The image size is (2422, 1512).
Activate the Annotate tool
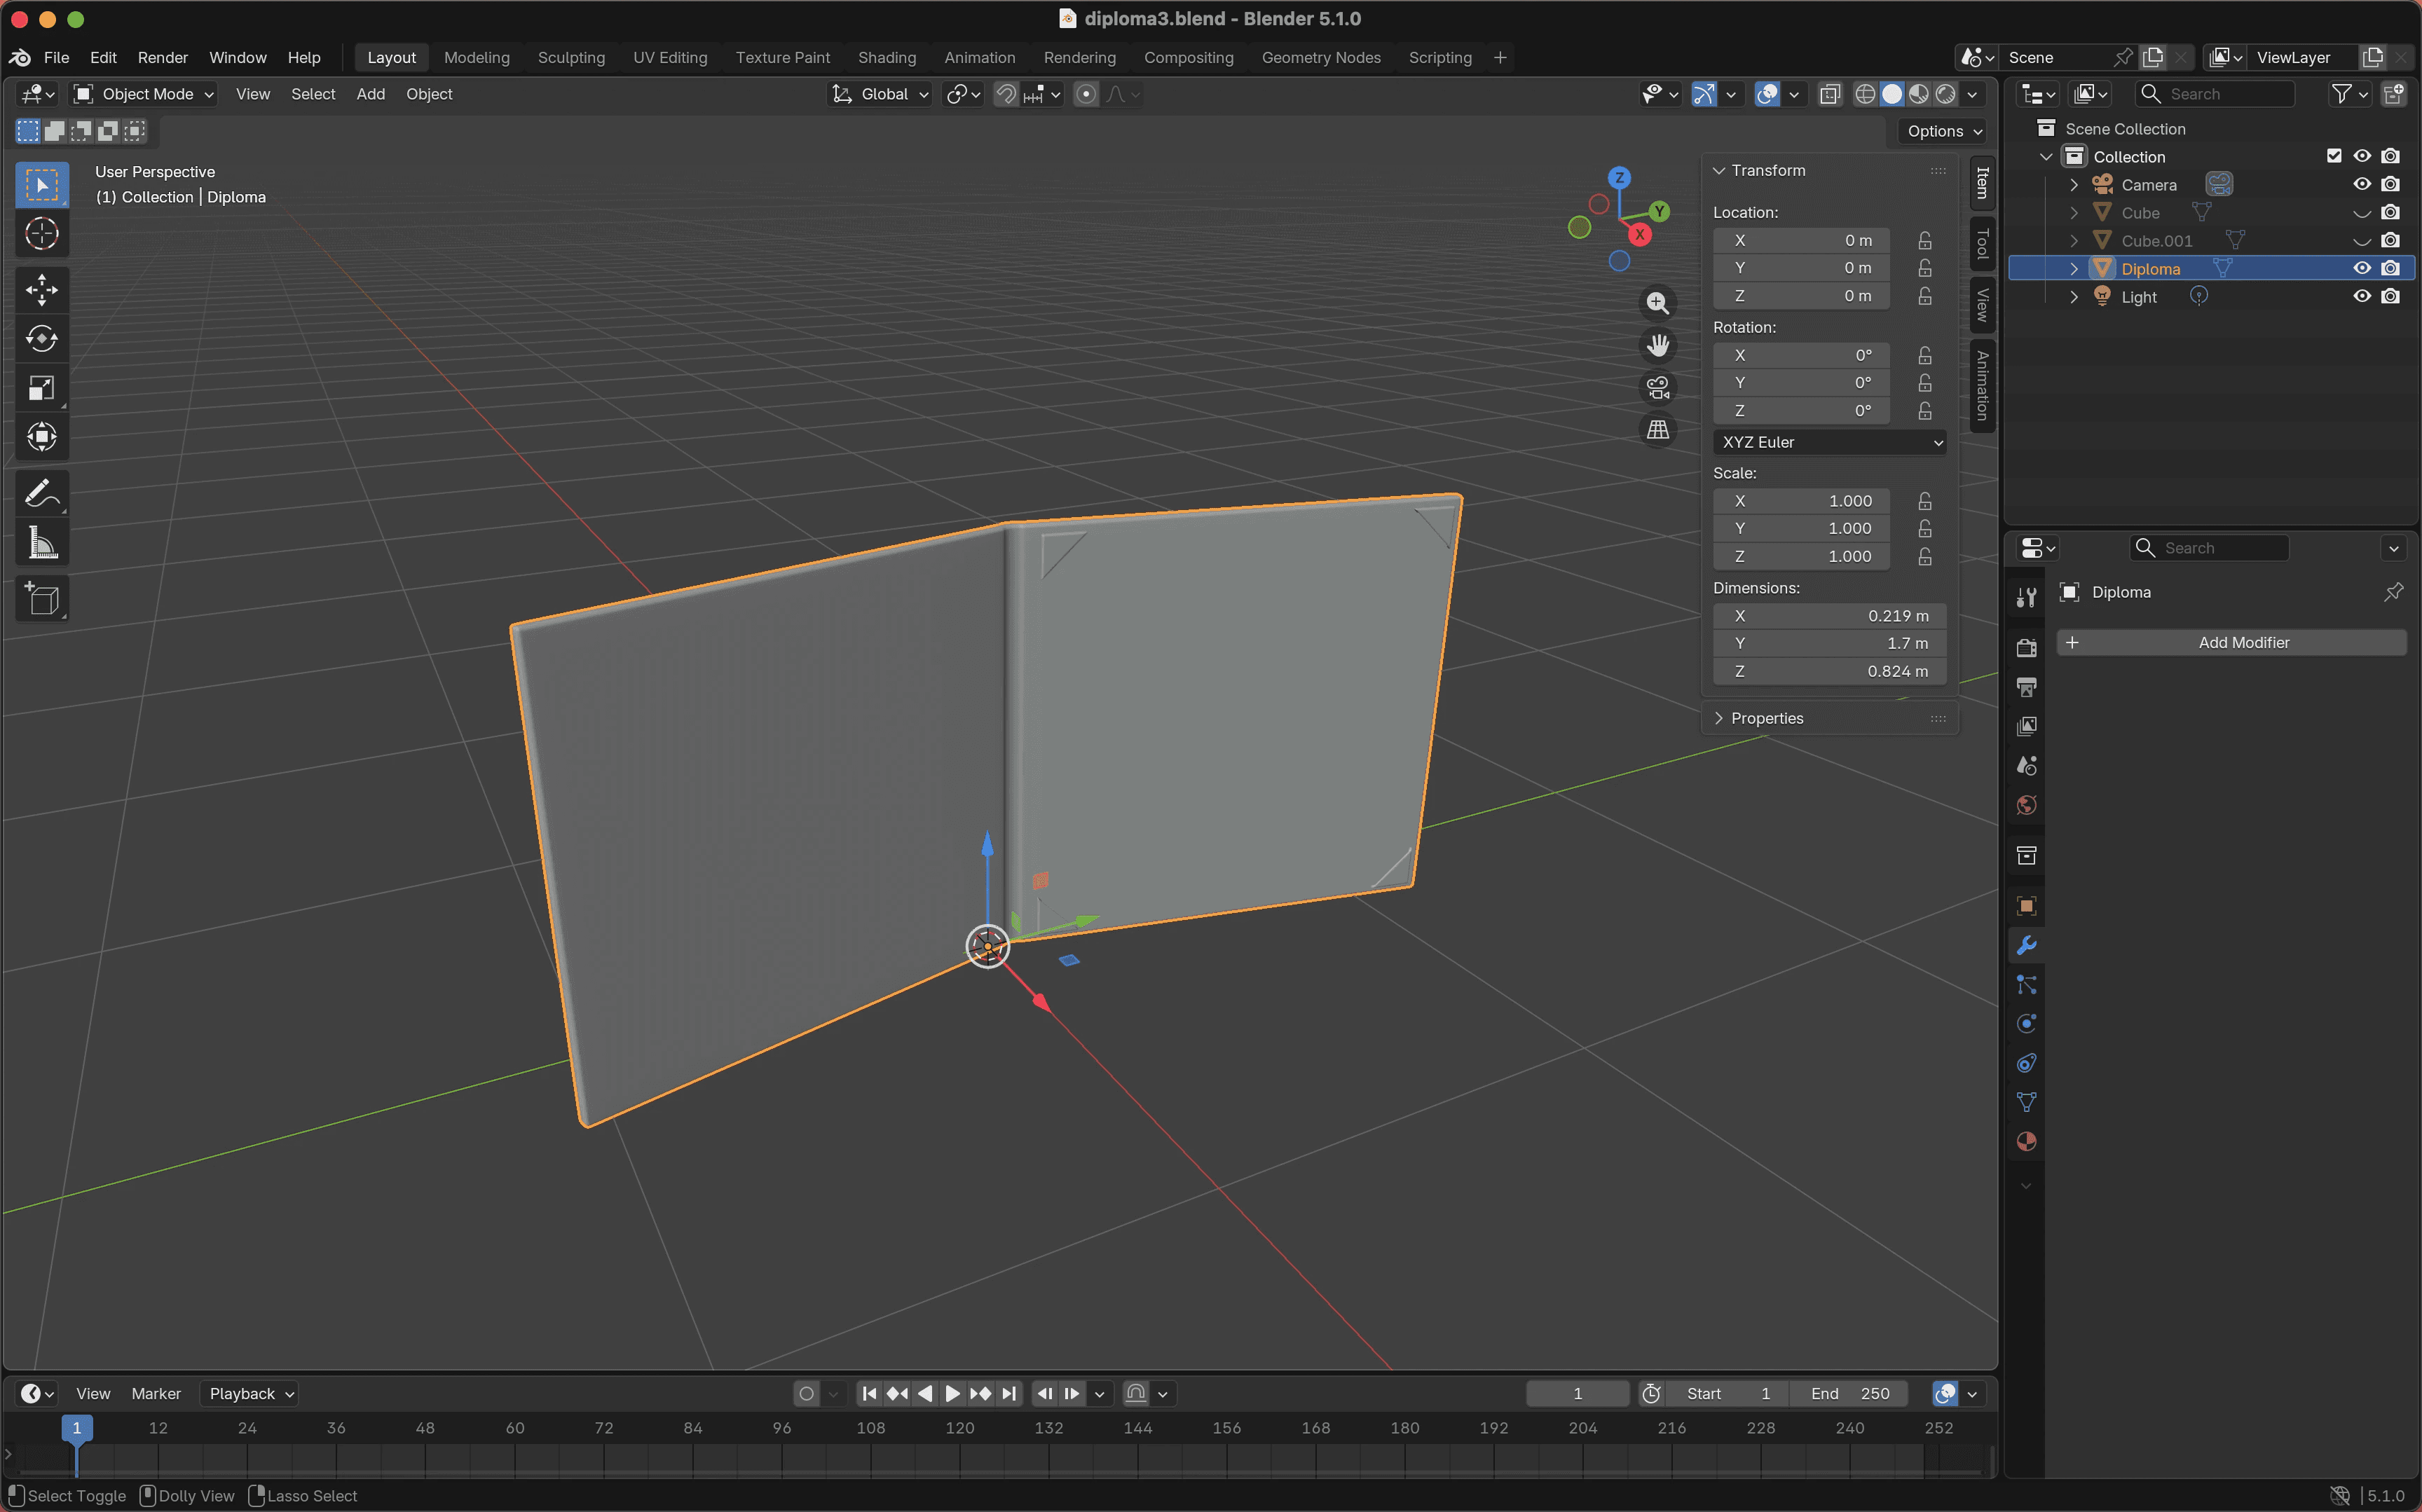[41, 493]
